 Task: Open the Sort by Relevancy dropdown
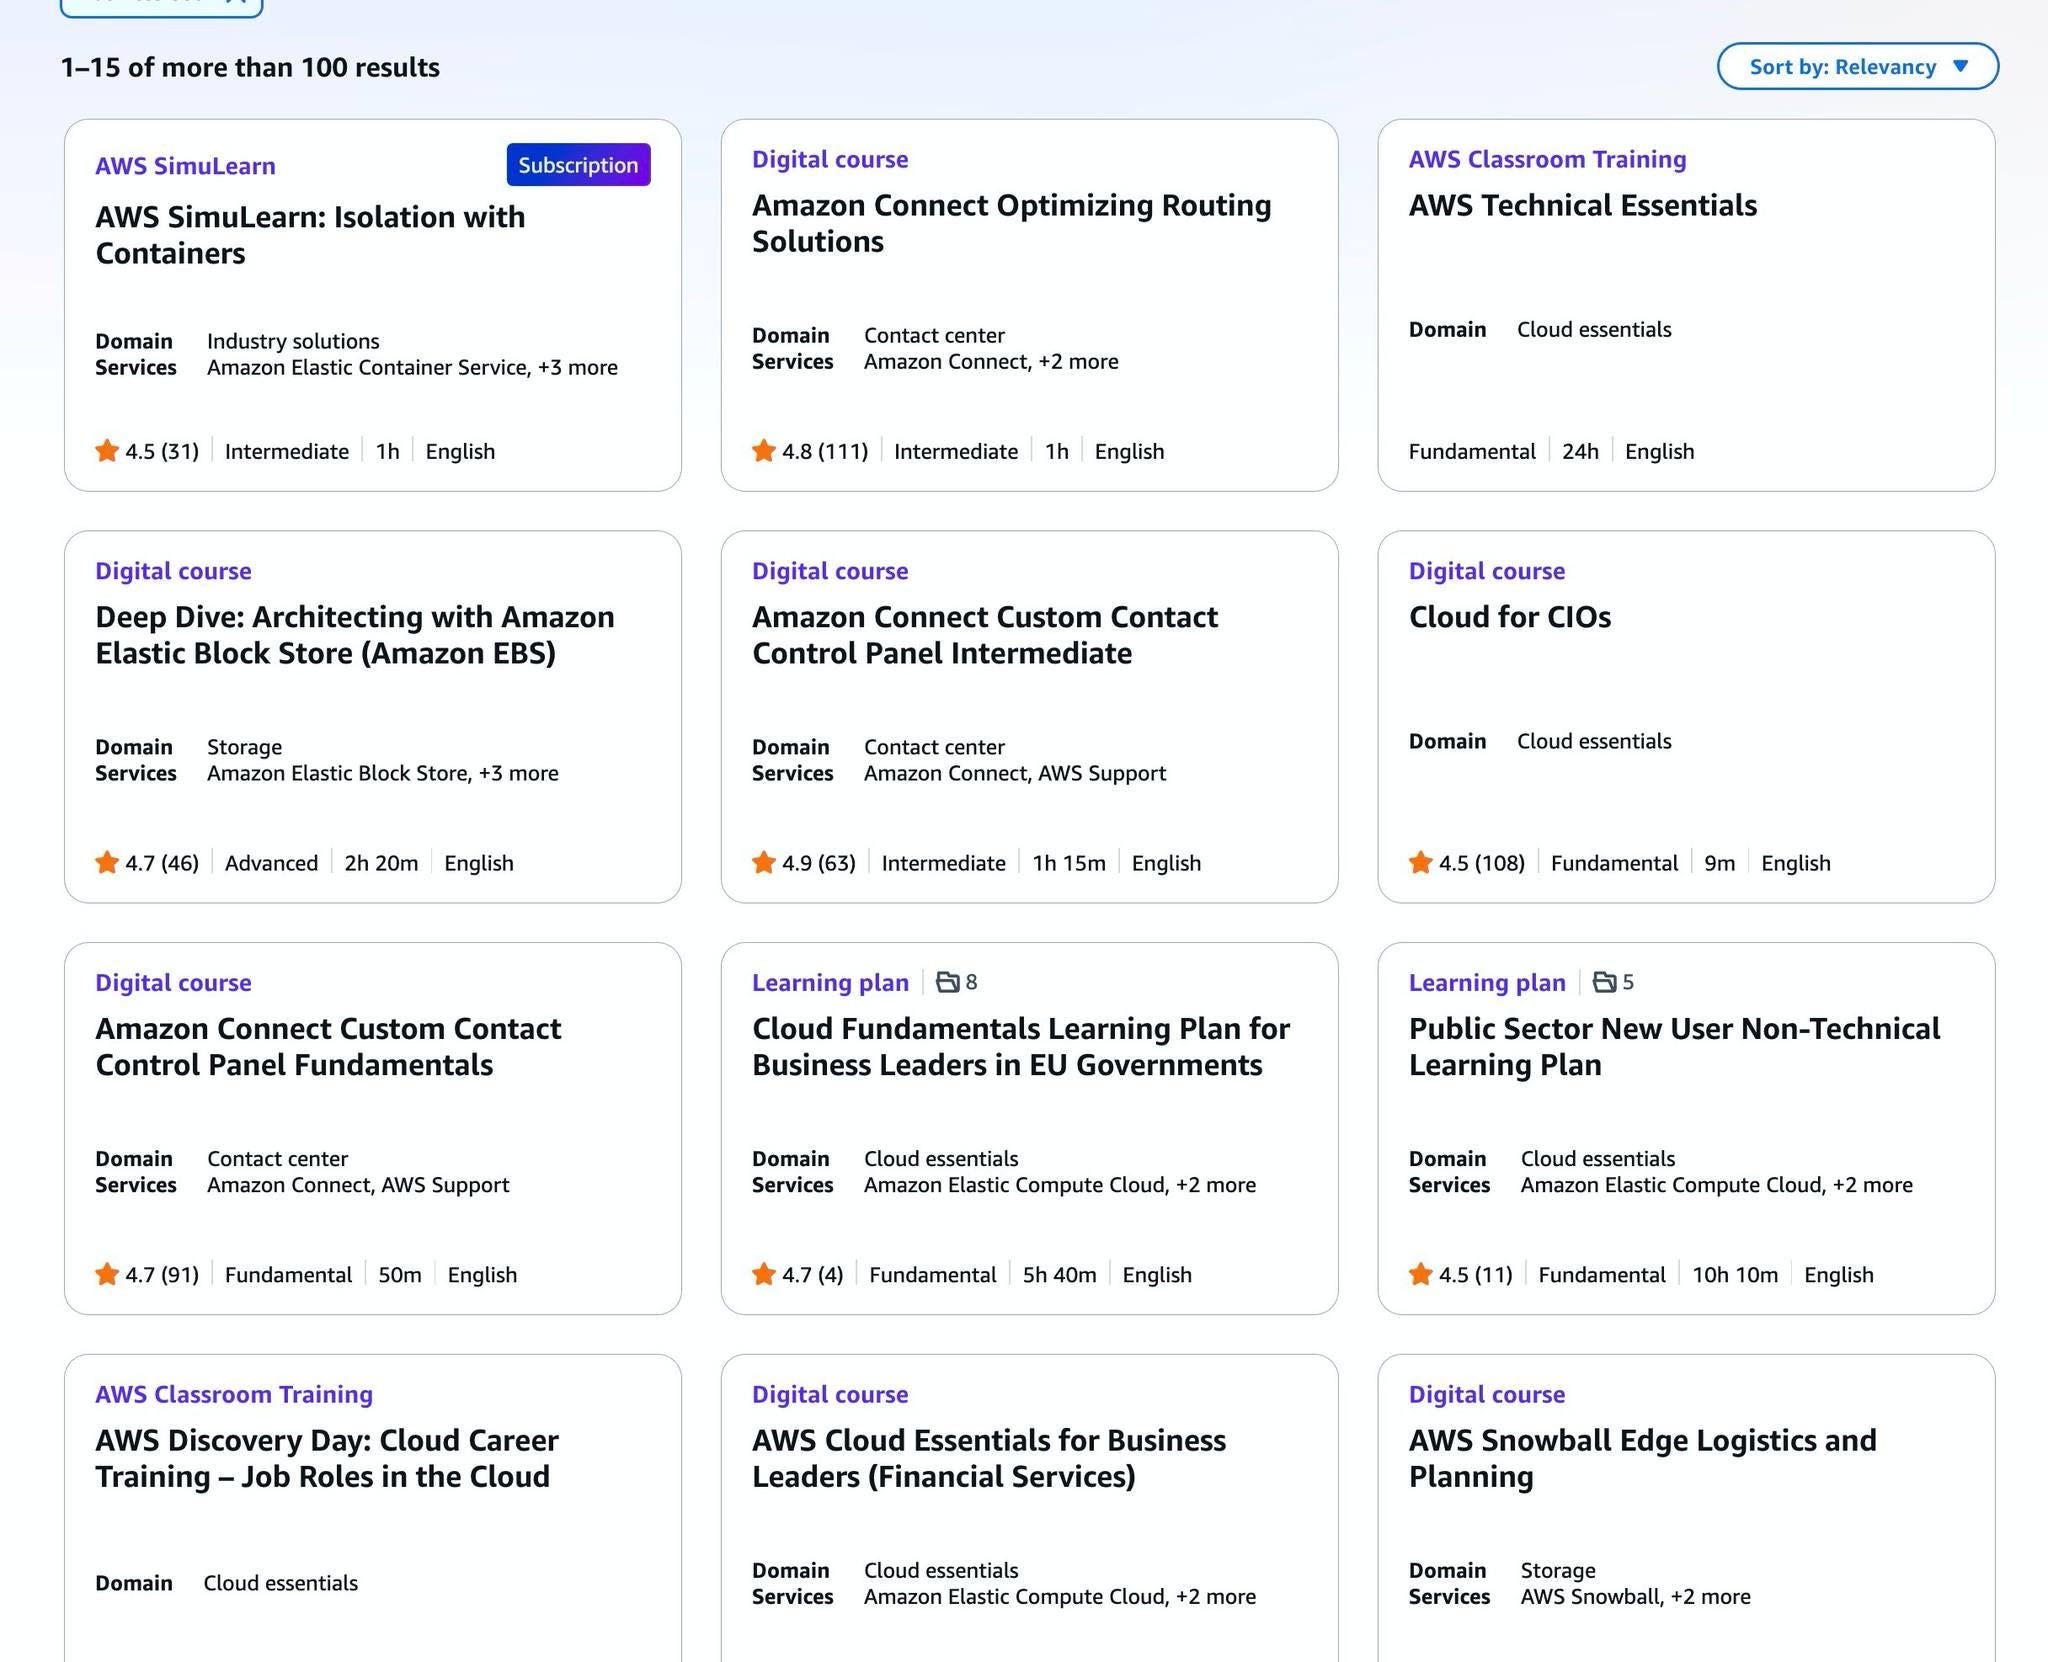pyautogui.click(x=1857, y=67)
